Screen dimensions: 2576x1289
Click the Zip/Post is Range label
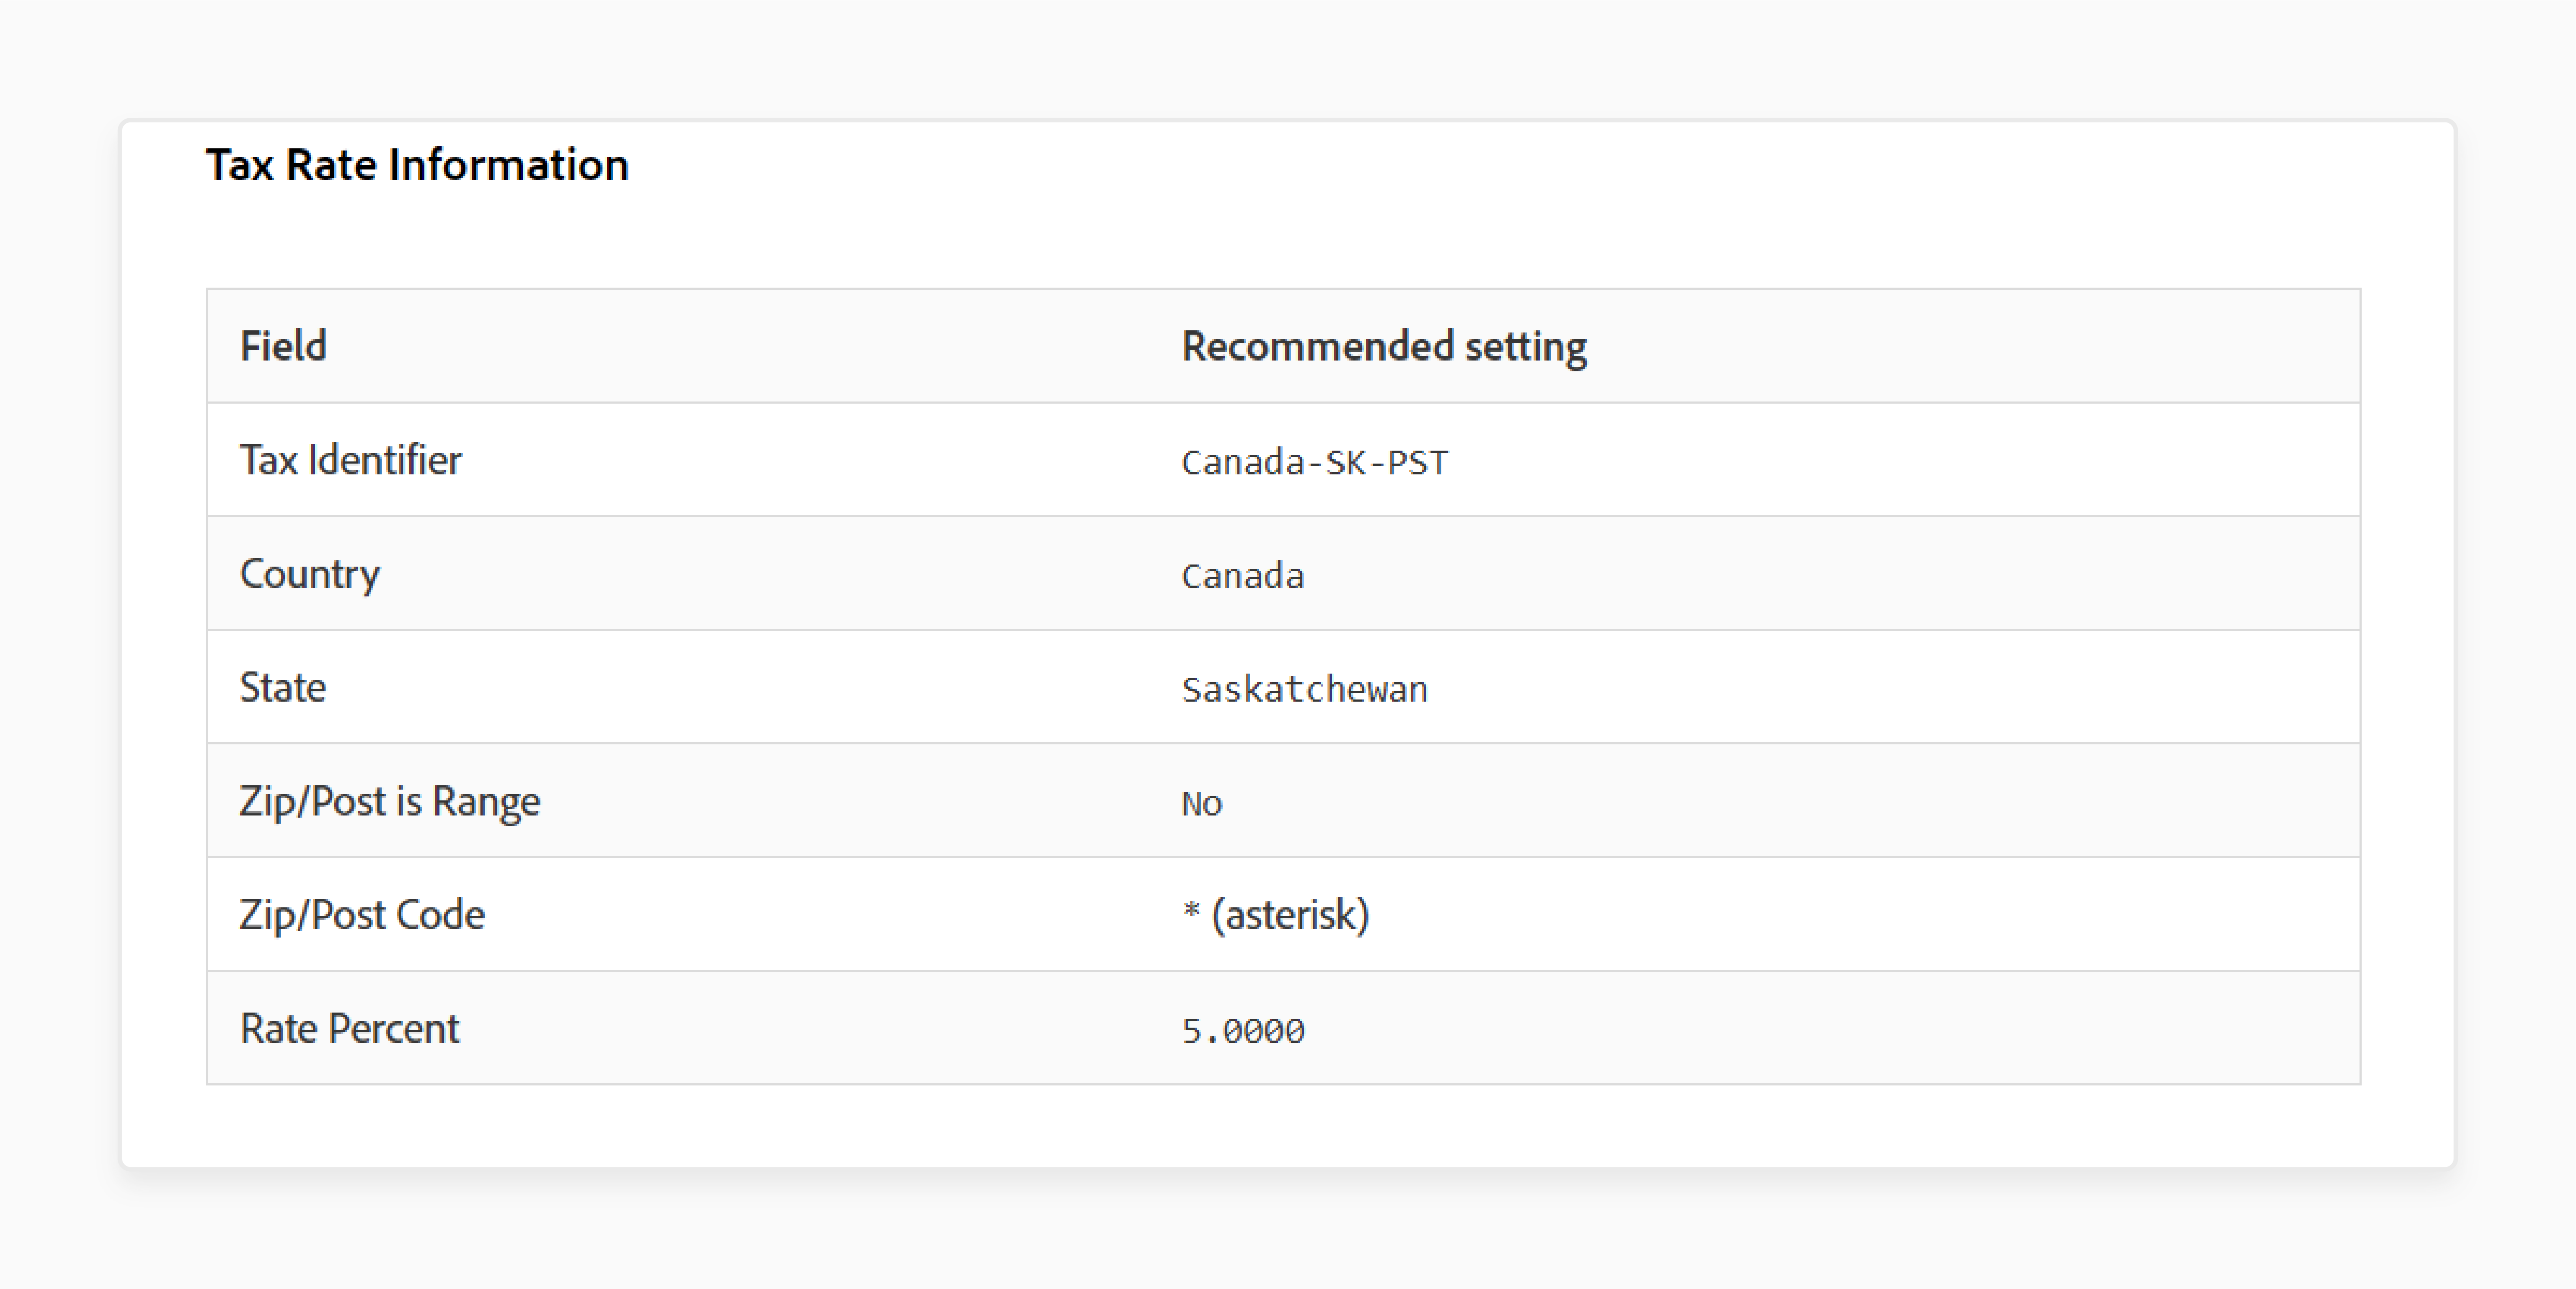(390, 801)
